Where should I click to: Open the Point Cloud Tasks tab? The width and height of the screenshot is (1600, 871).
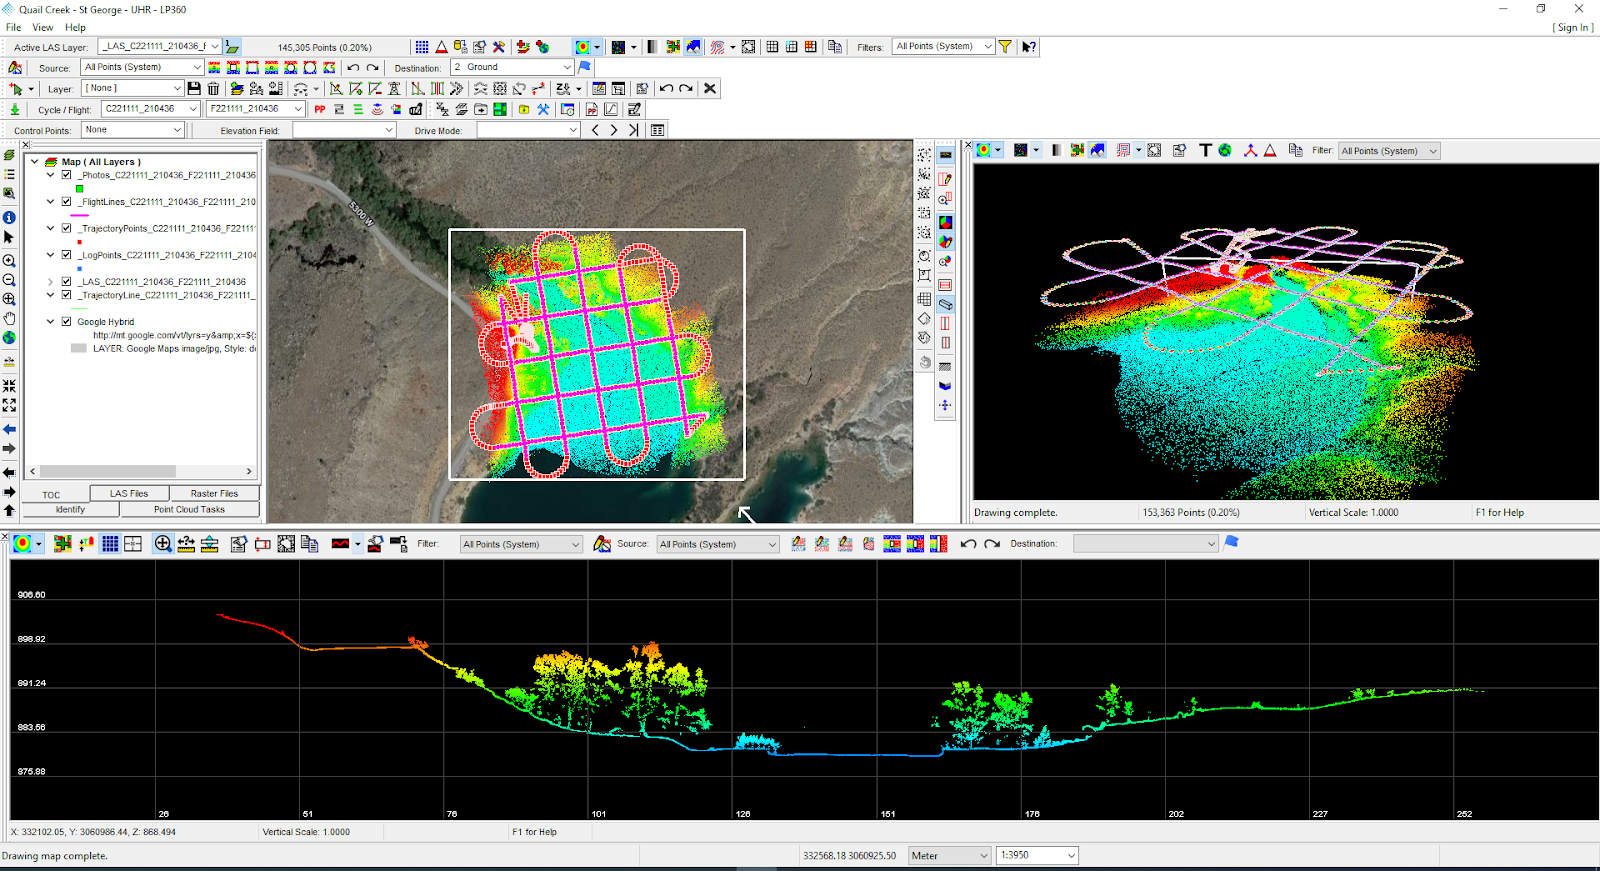coord(189,509)
